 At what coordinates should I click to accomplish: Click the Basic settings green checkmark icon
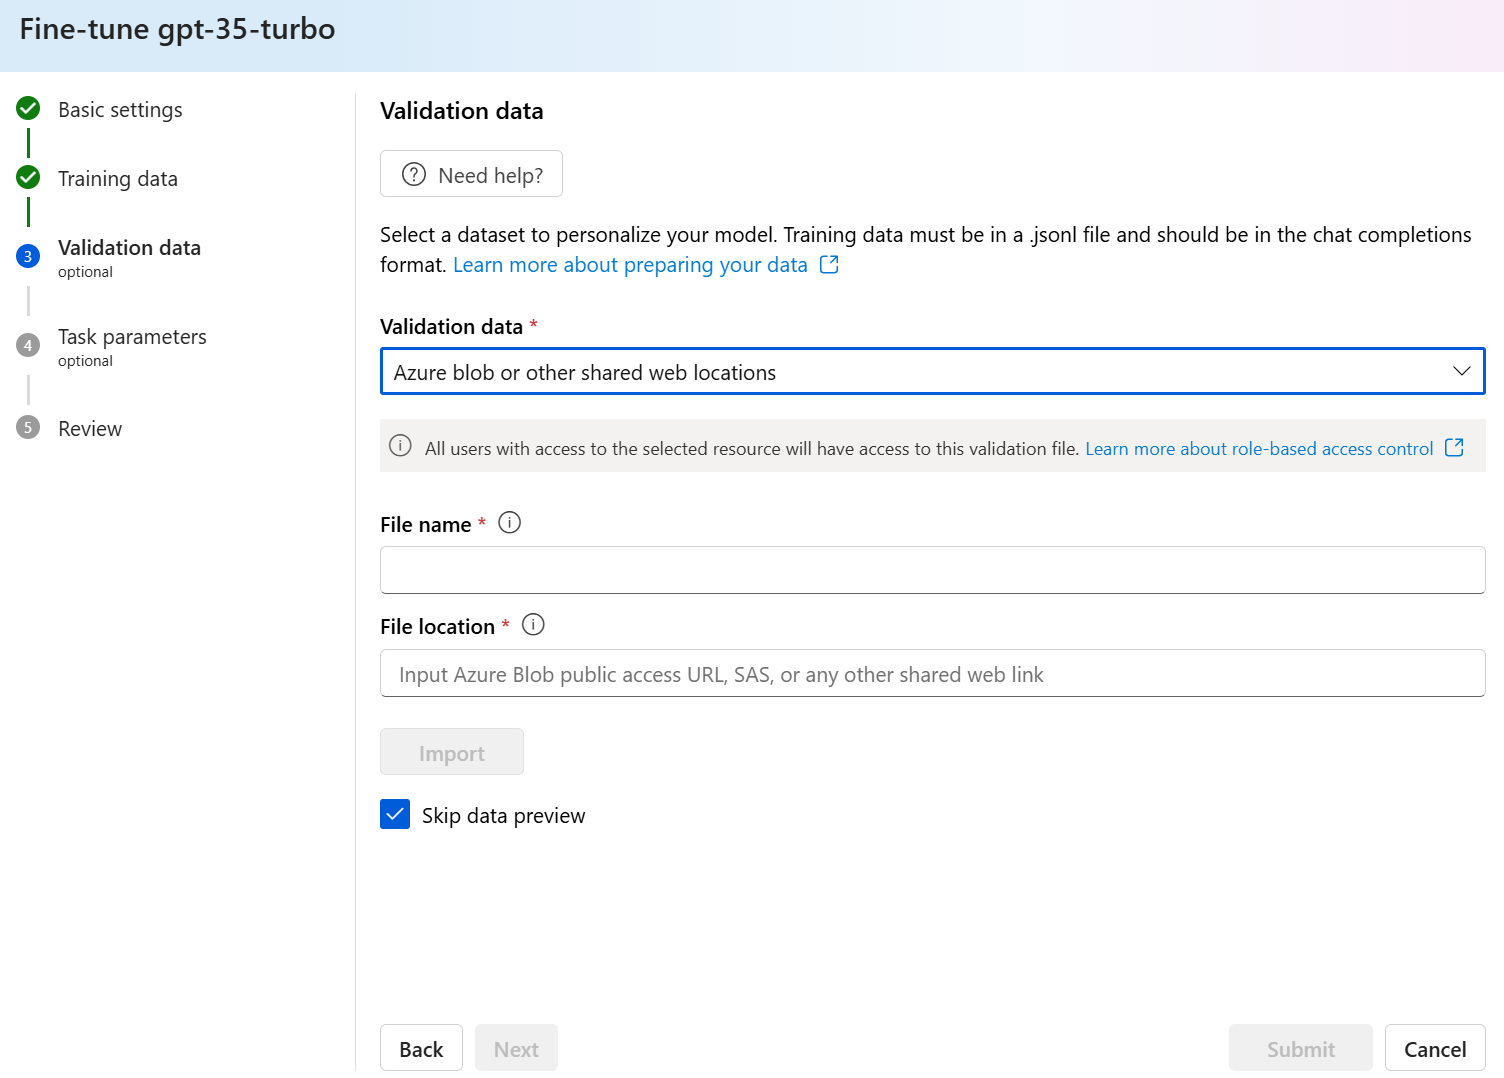coord(28,108)
